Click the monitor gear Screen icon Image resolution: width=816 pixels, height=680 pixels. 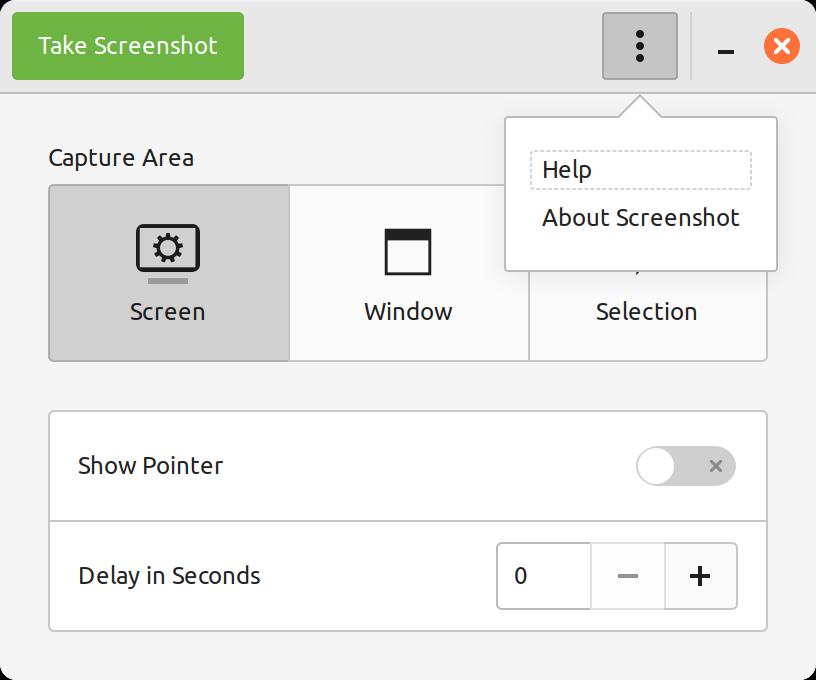[168, 252]
